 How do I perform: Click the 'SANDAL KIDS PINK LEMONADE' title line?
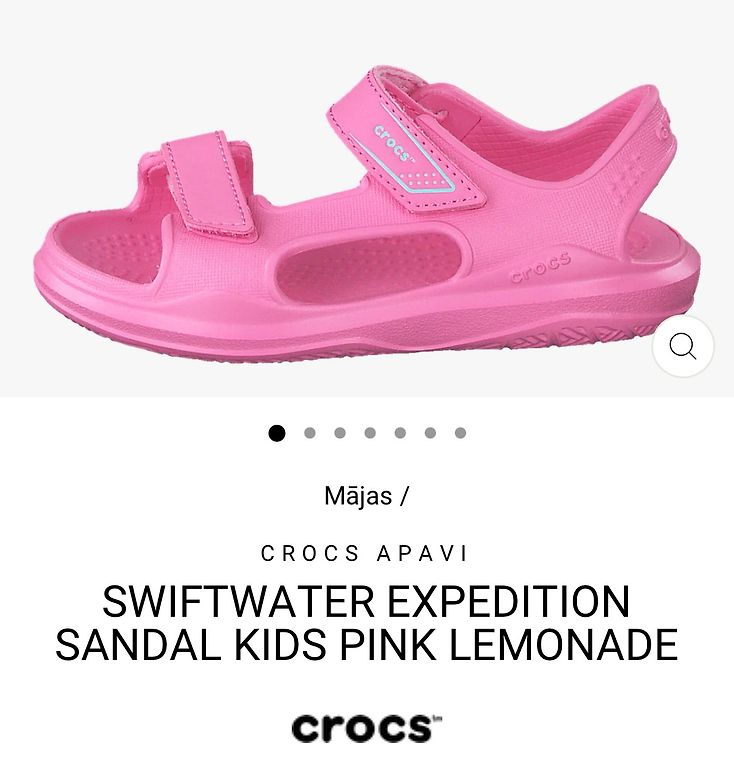click(x=367, y=644)
